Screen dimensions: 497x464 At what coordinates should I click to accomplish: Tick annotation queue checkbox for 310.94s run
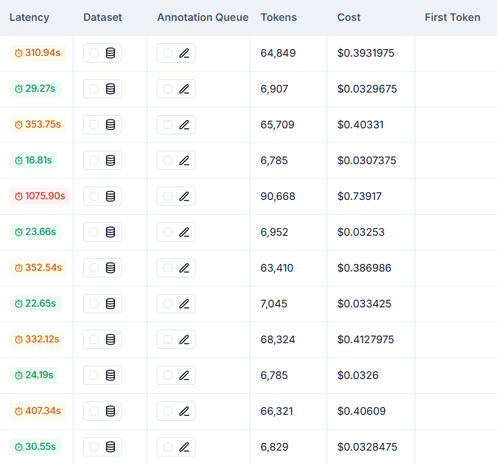[x=168, y=53]
